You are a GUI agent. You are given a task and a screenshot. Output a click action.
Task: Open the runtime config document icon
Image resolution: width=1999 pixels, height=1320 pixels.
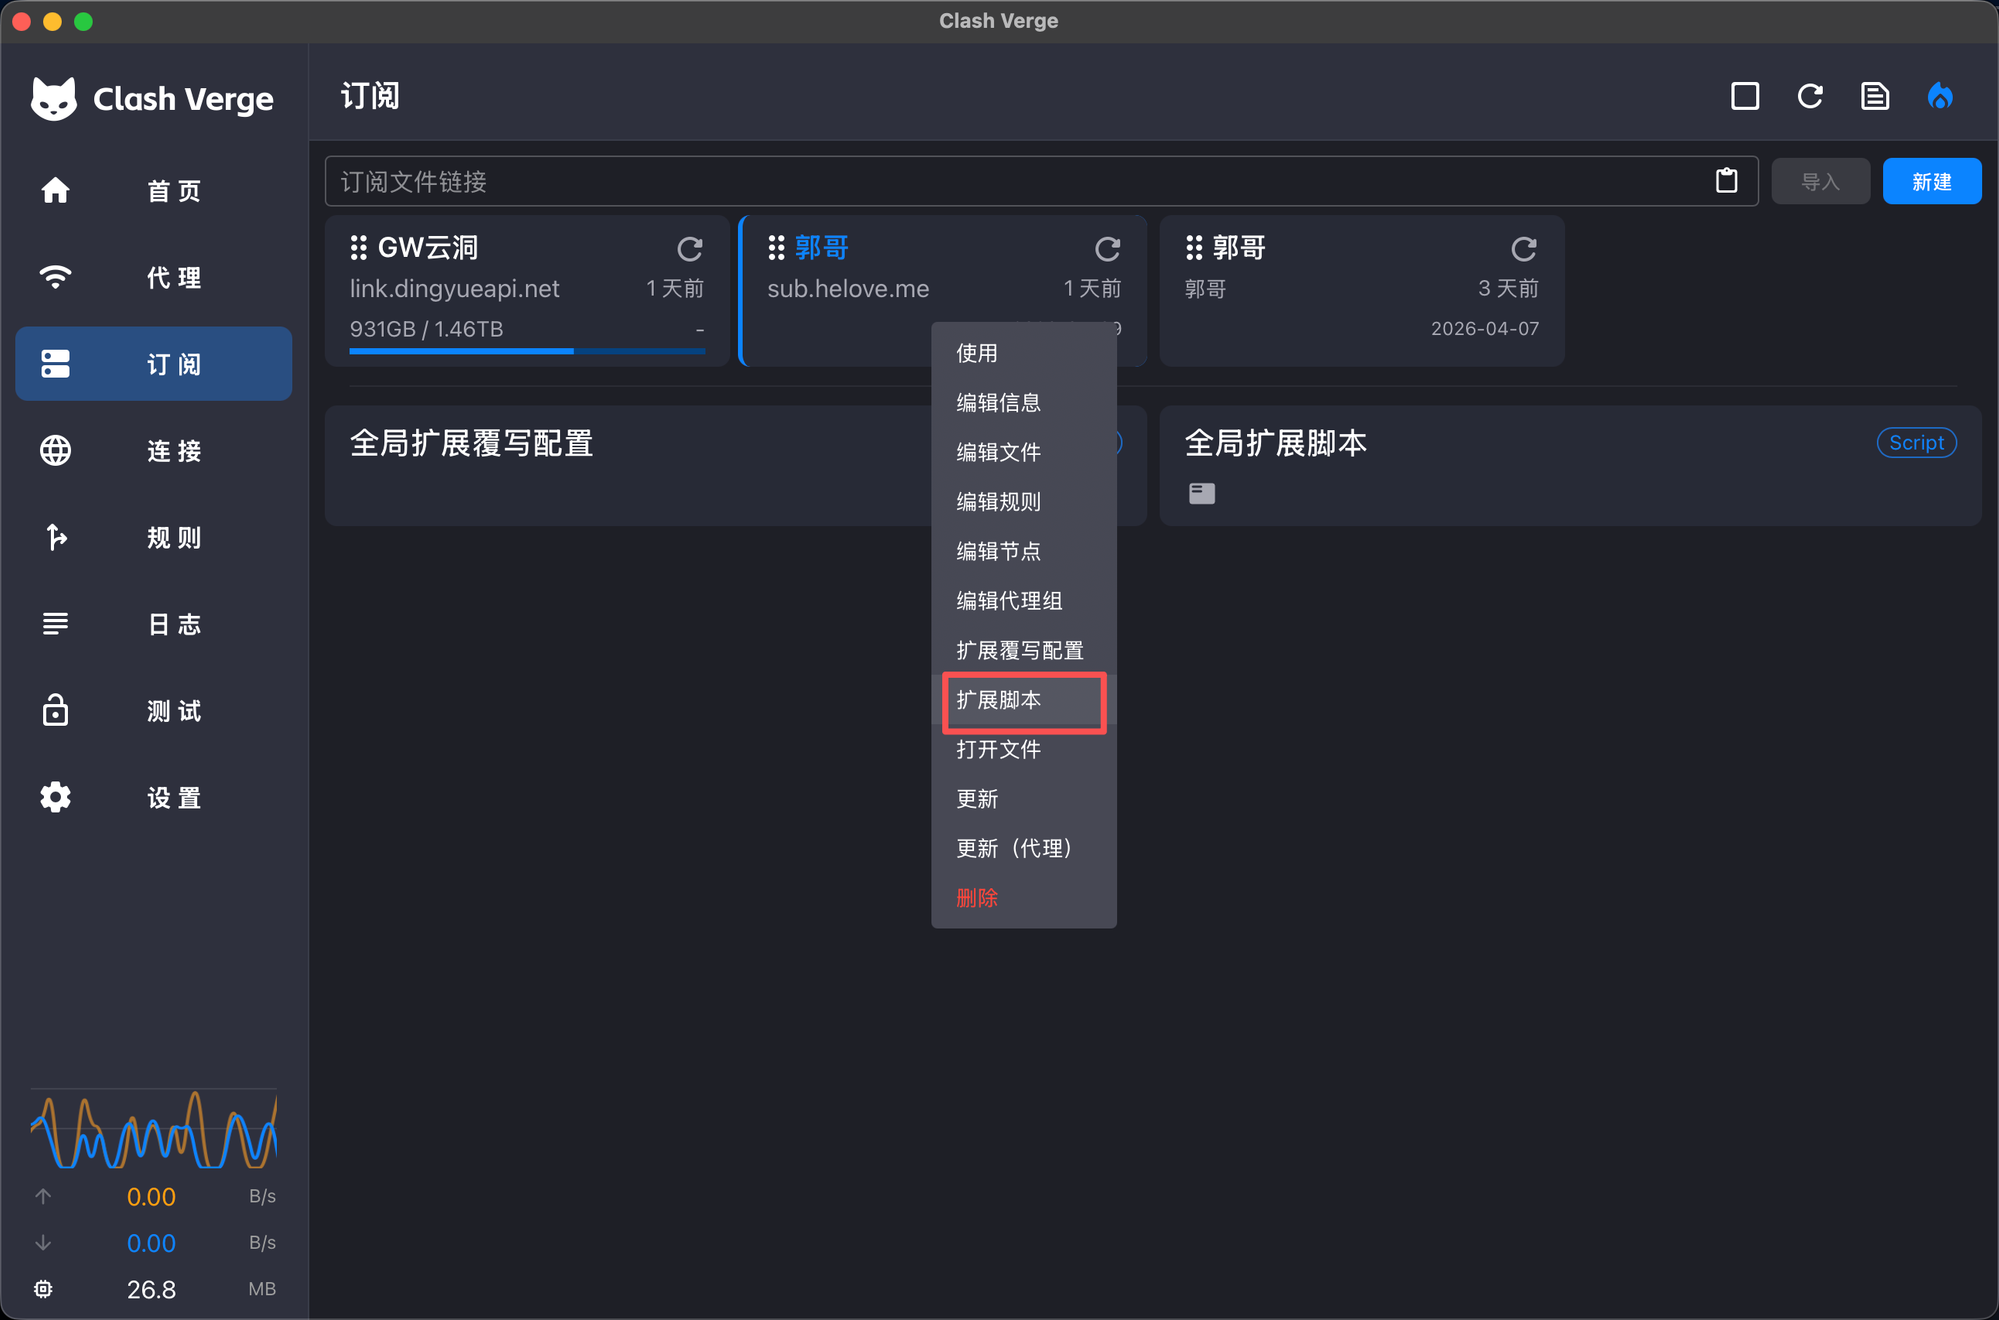pos(1875,96)
